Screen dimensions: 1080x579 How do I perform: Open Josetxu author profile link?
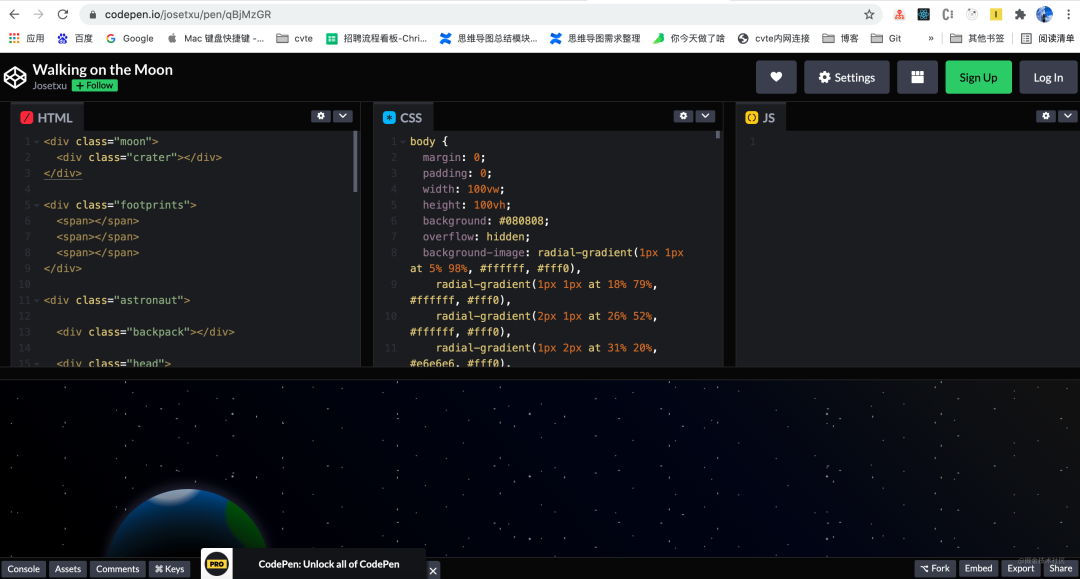(50, 85)
